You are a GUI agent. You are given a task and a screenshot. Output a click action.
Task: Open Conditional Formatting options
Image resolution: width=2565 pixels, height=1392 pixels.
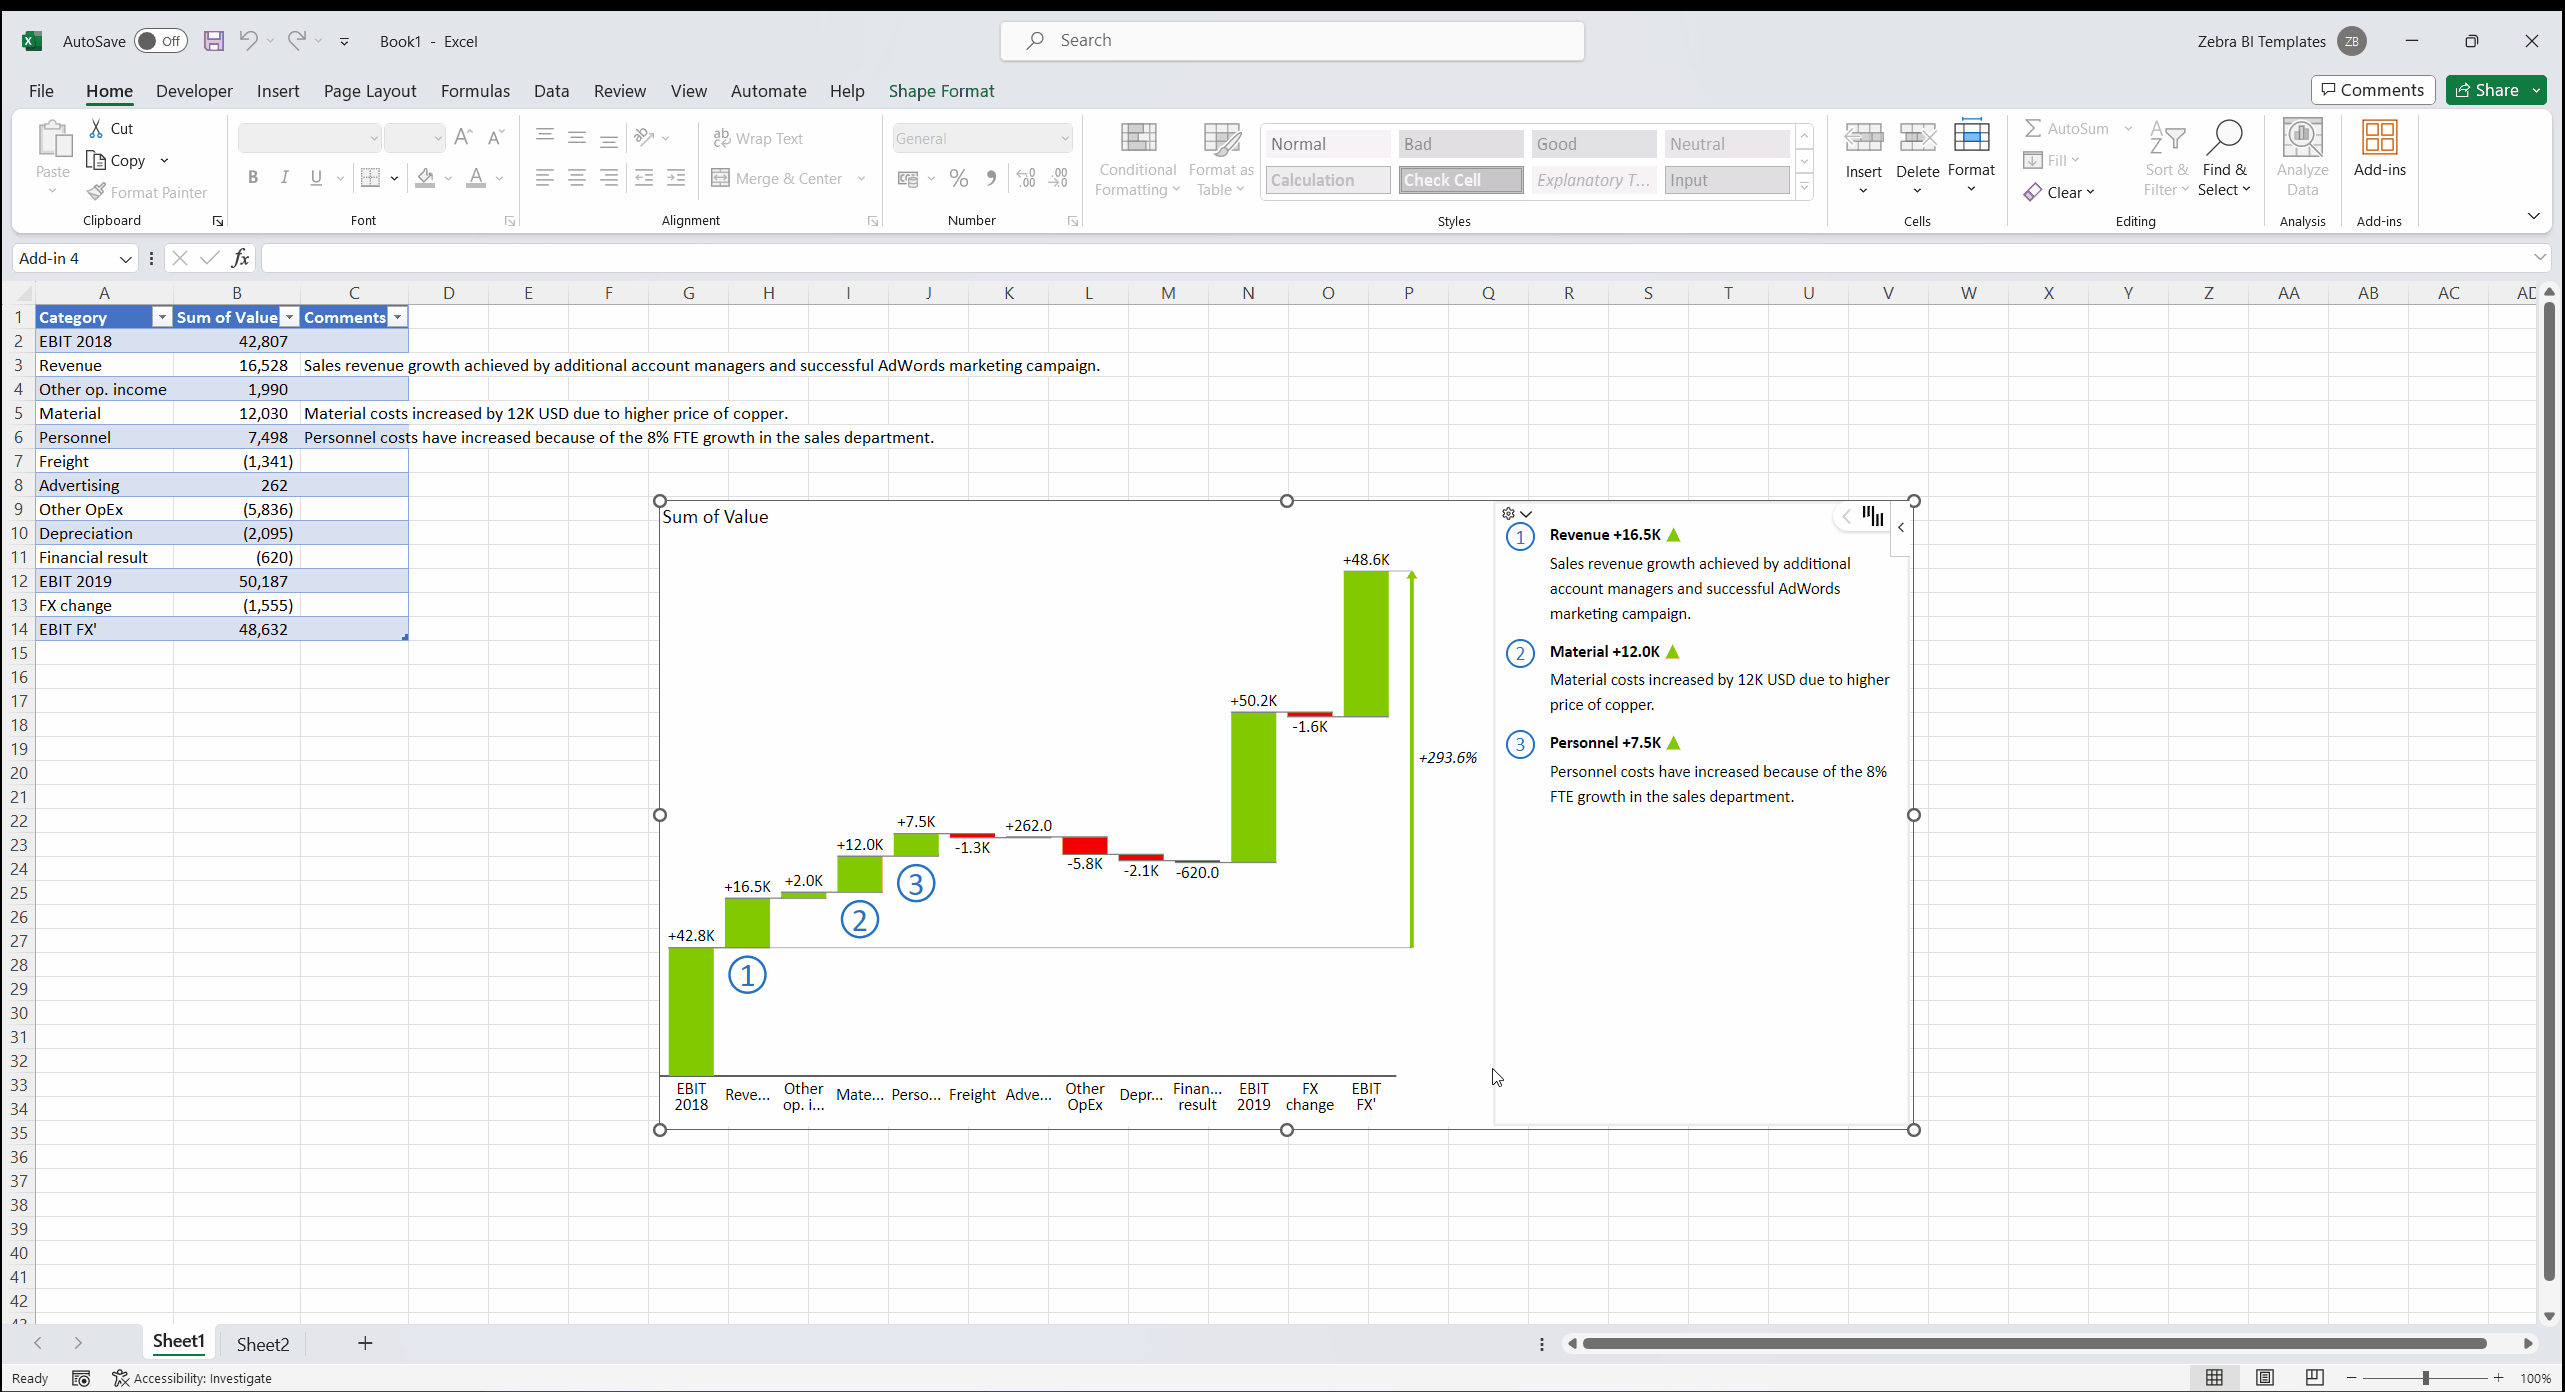[1137, 158]
